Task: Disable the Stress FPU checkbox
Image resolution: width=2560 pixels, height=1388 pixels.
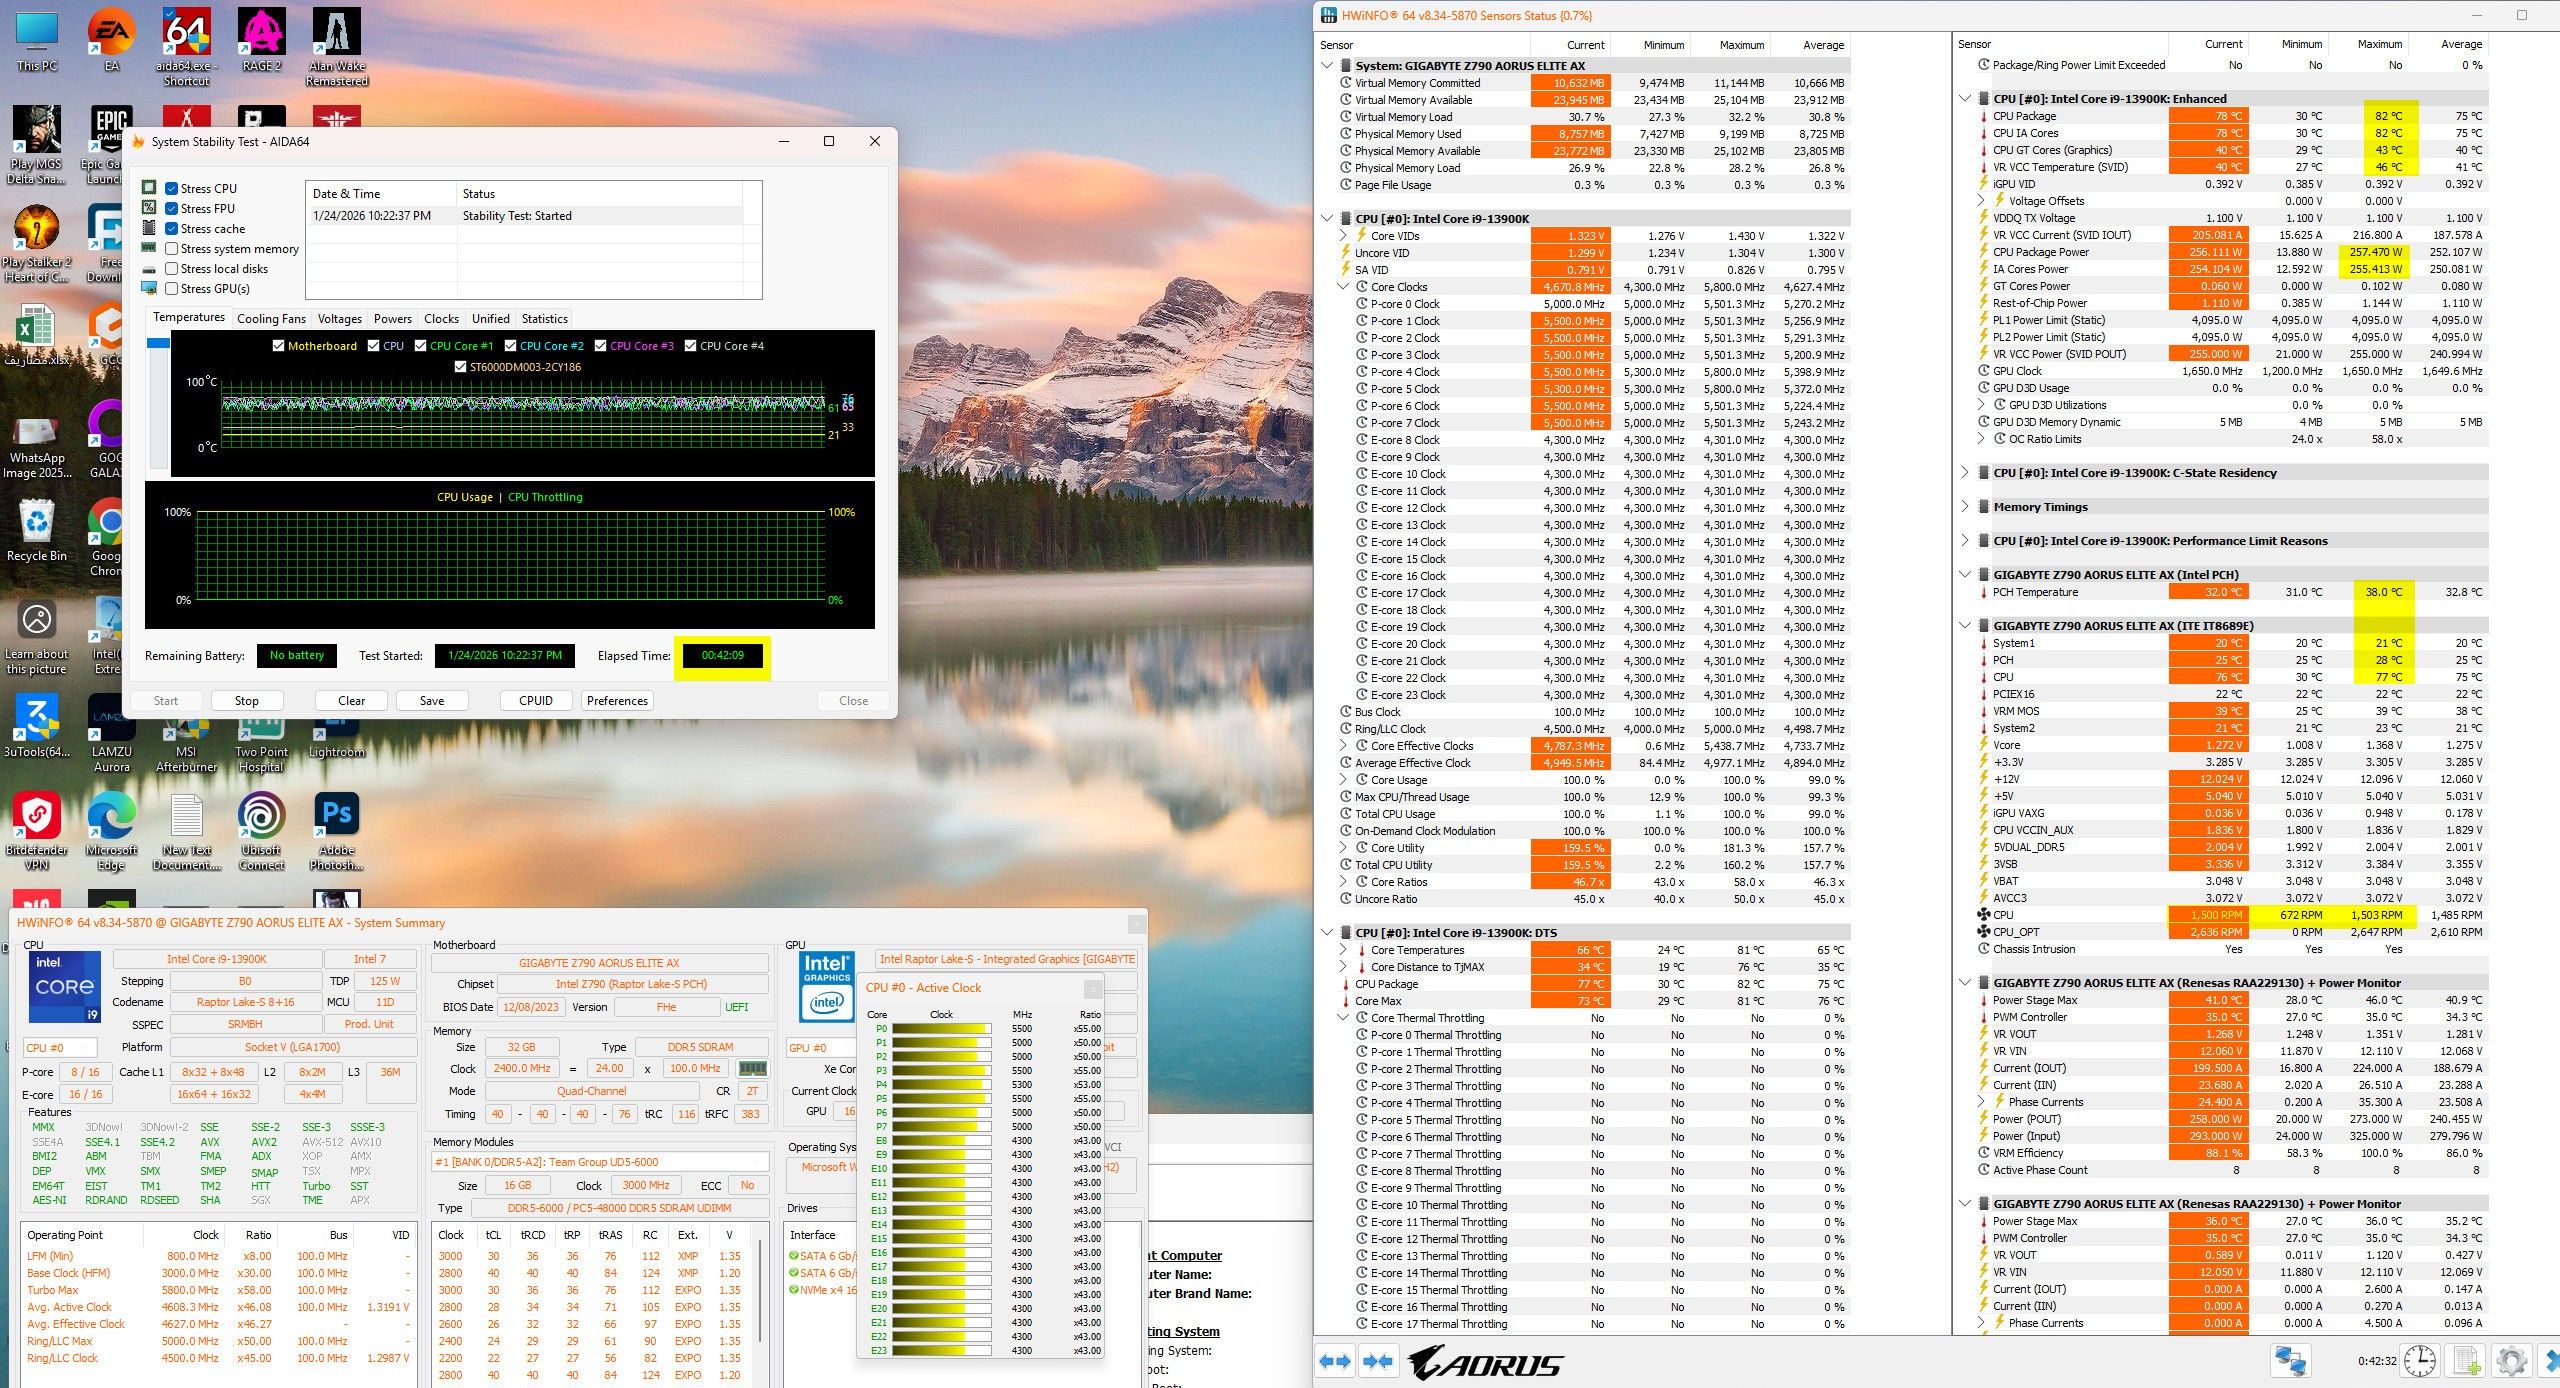Action: (172, 209)
